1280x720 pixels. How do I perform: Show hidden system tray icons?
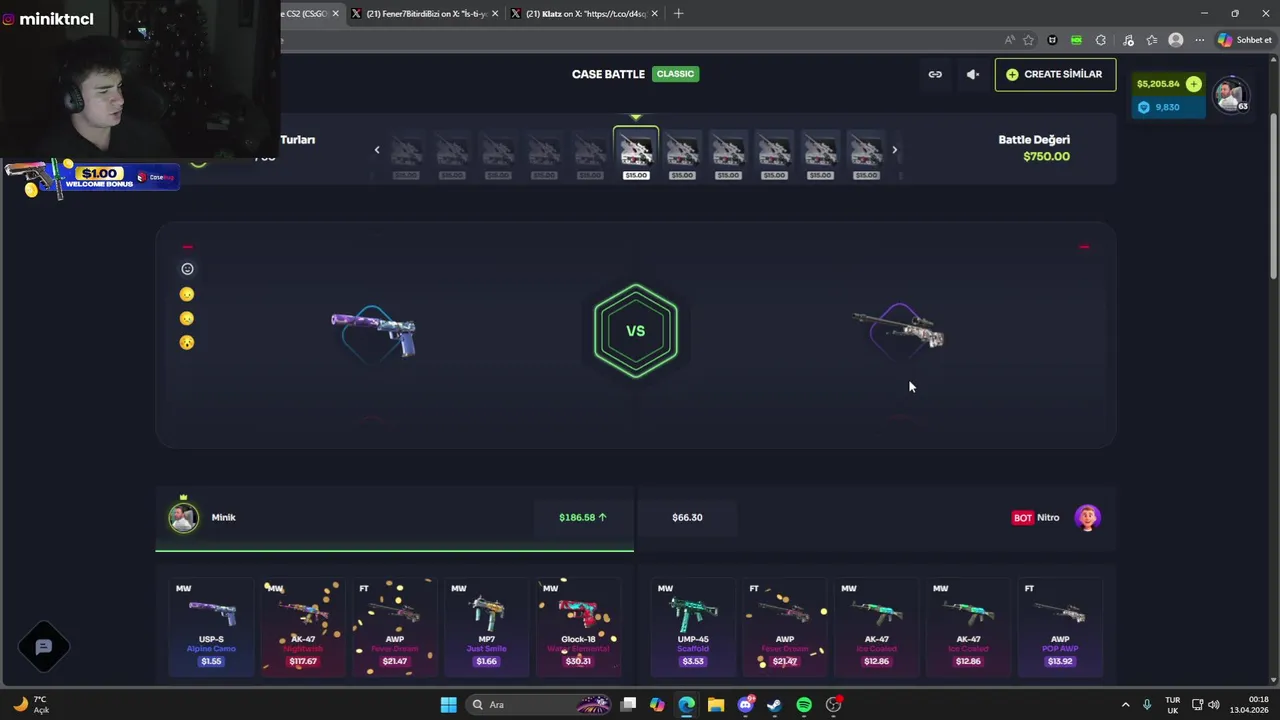click(x=1125, y=705)
